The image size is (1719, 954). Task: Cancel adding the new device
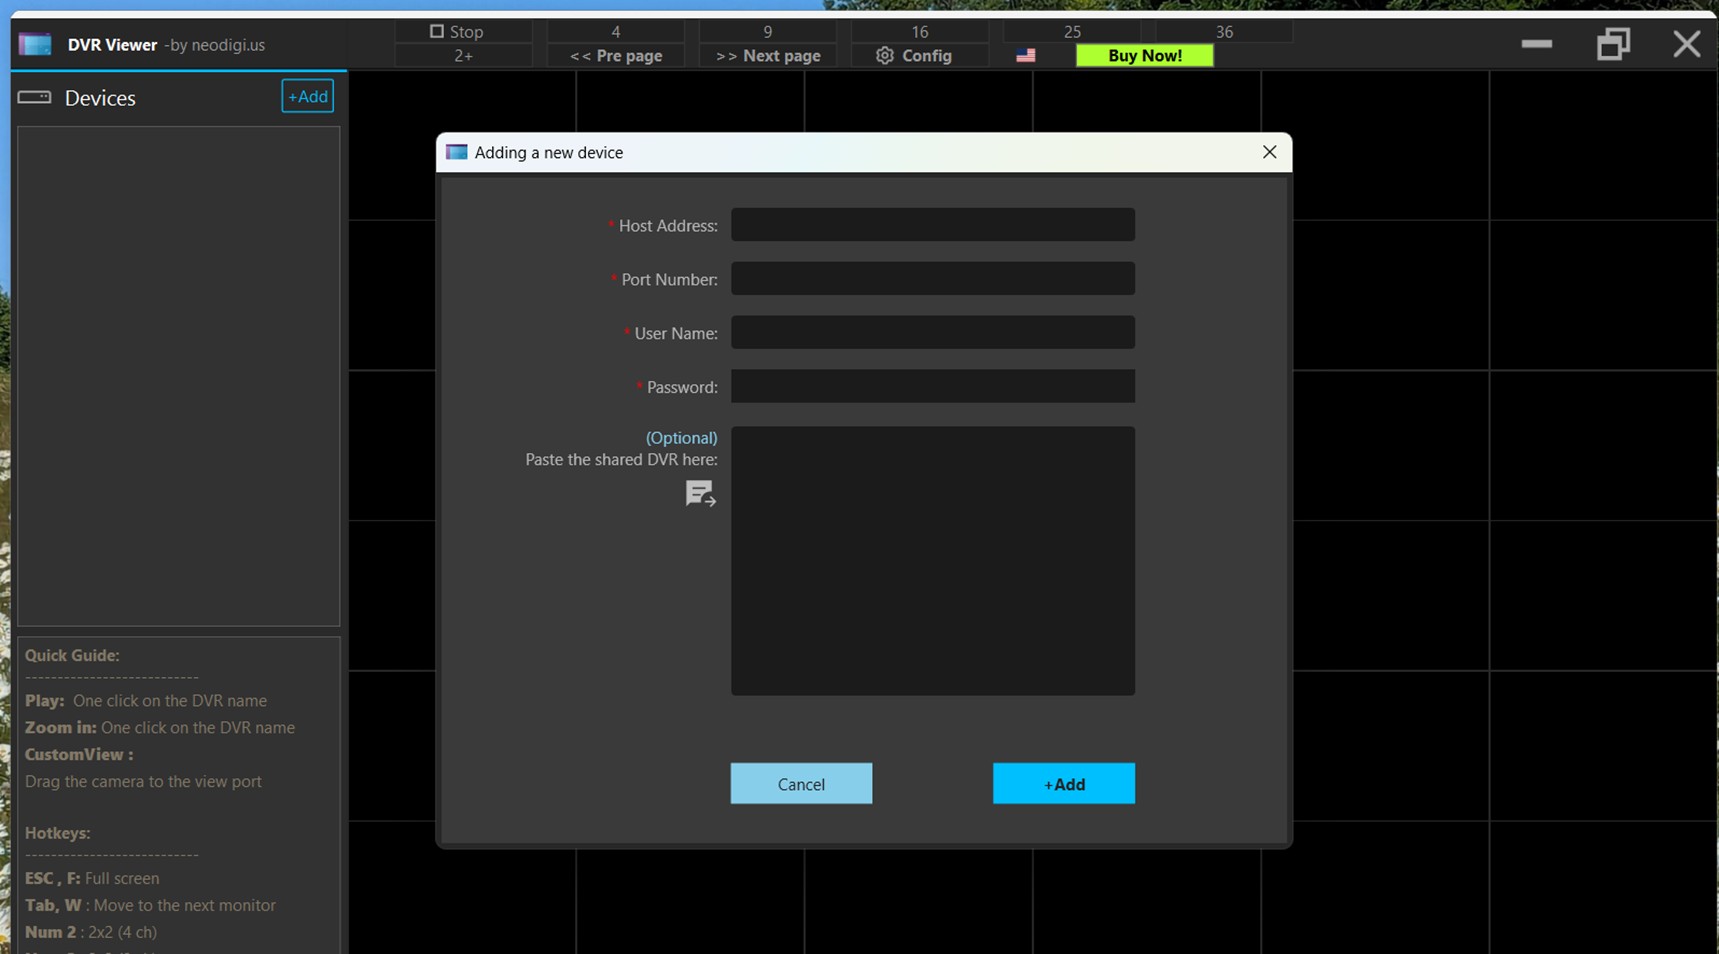pos(801,784)
